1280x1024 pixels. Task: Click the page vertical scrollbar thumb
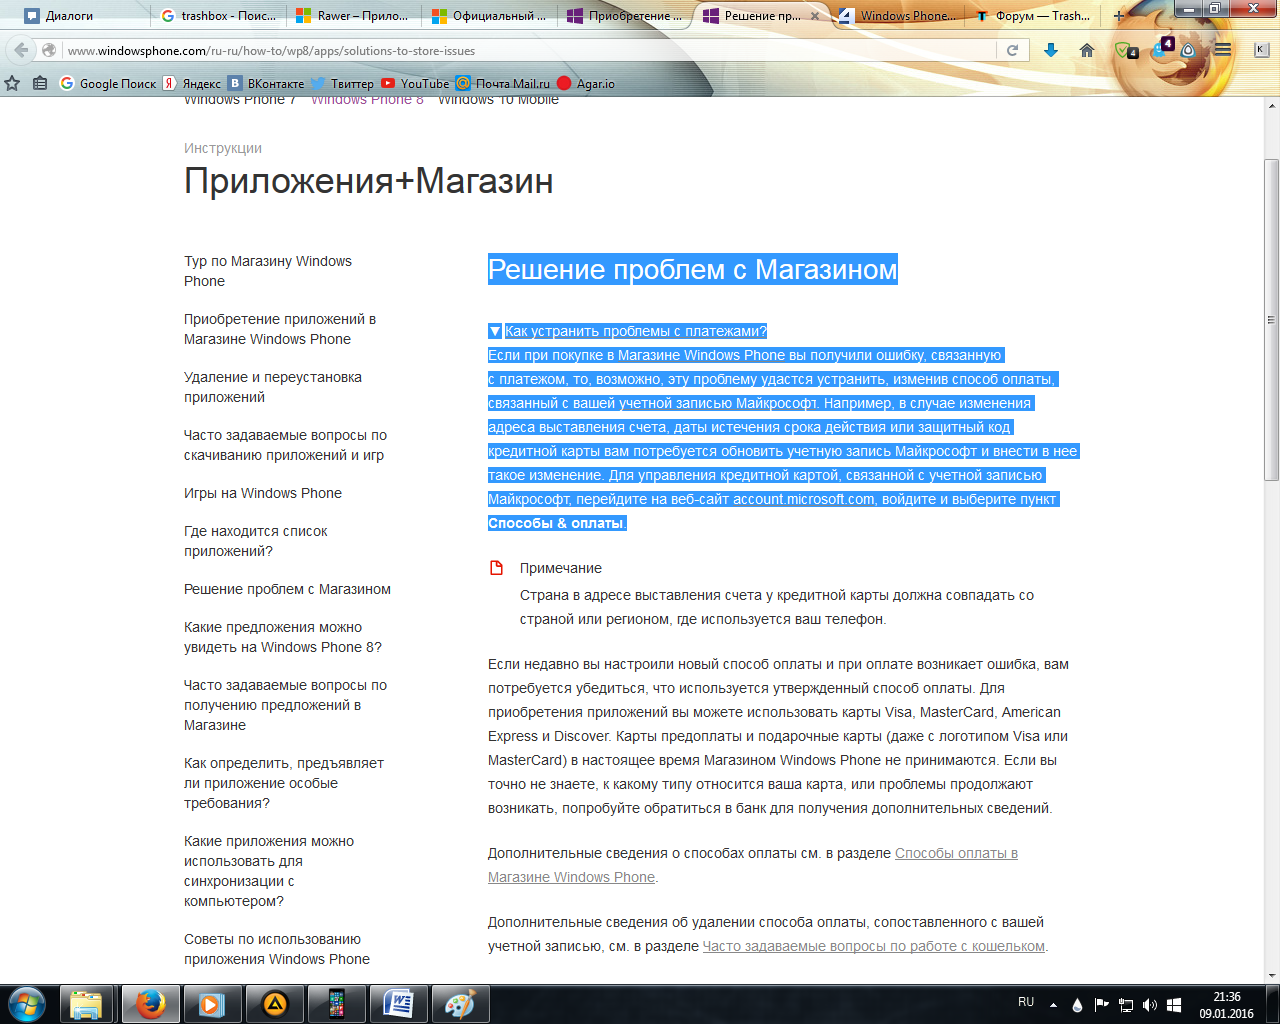pyautogui.click(x=1272, y=320)
